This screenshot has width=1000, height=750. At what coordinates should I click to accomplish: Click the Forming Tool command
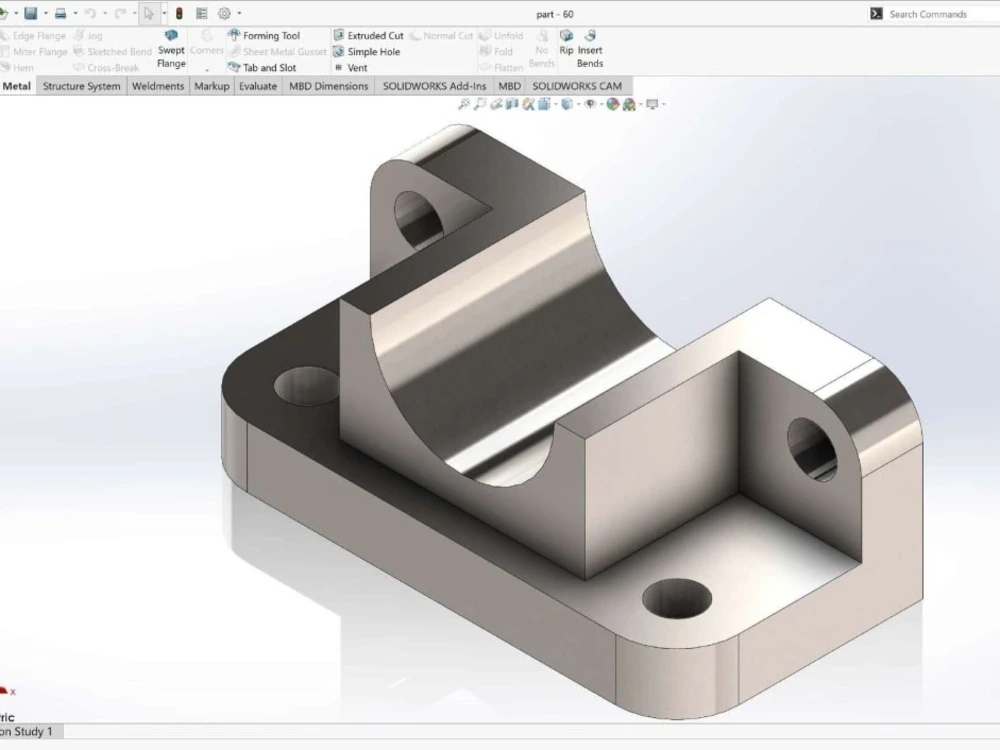coord(264,36)
